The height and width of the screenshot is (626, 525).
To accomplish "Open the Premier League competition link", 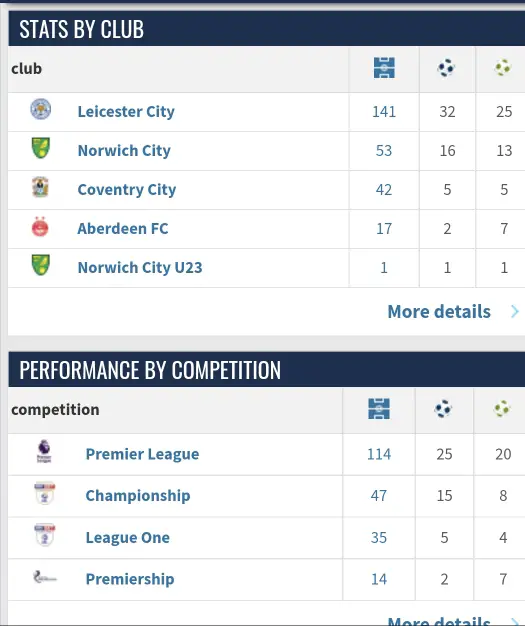I will 143,454.
